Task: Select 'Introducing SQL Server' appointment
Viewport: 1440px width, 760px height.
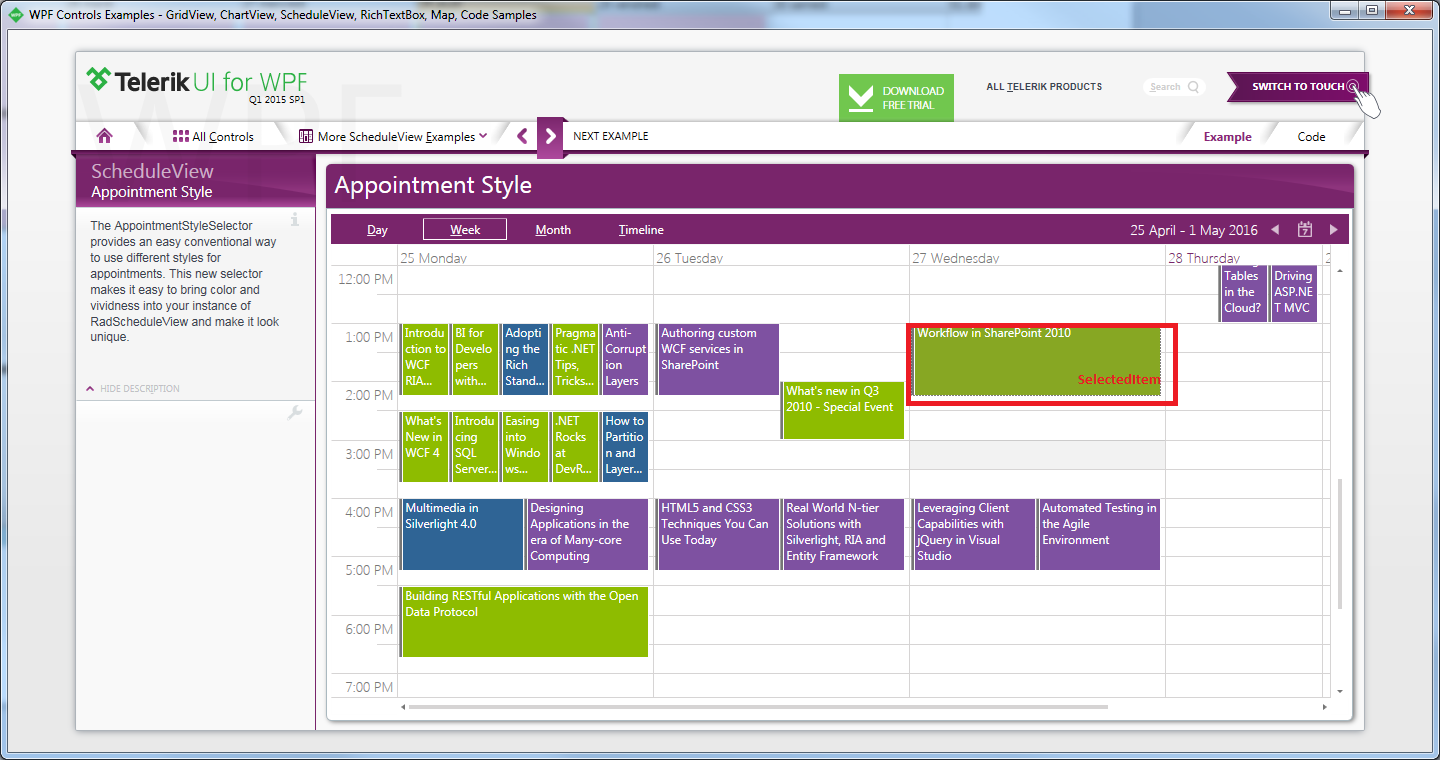Action: (x=474, y=446)
